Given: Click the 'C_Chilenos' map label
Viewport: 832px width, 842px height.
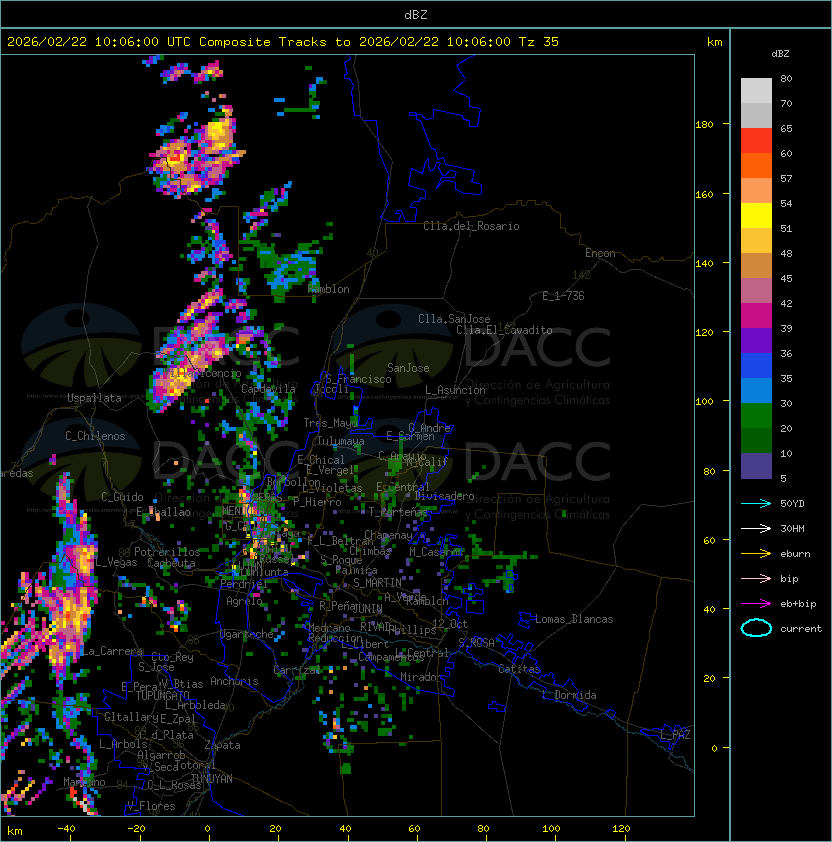Looking at the screenshot, I should pyautogui.click(x=95, y=436).
